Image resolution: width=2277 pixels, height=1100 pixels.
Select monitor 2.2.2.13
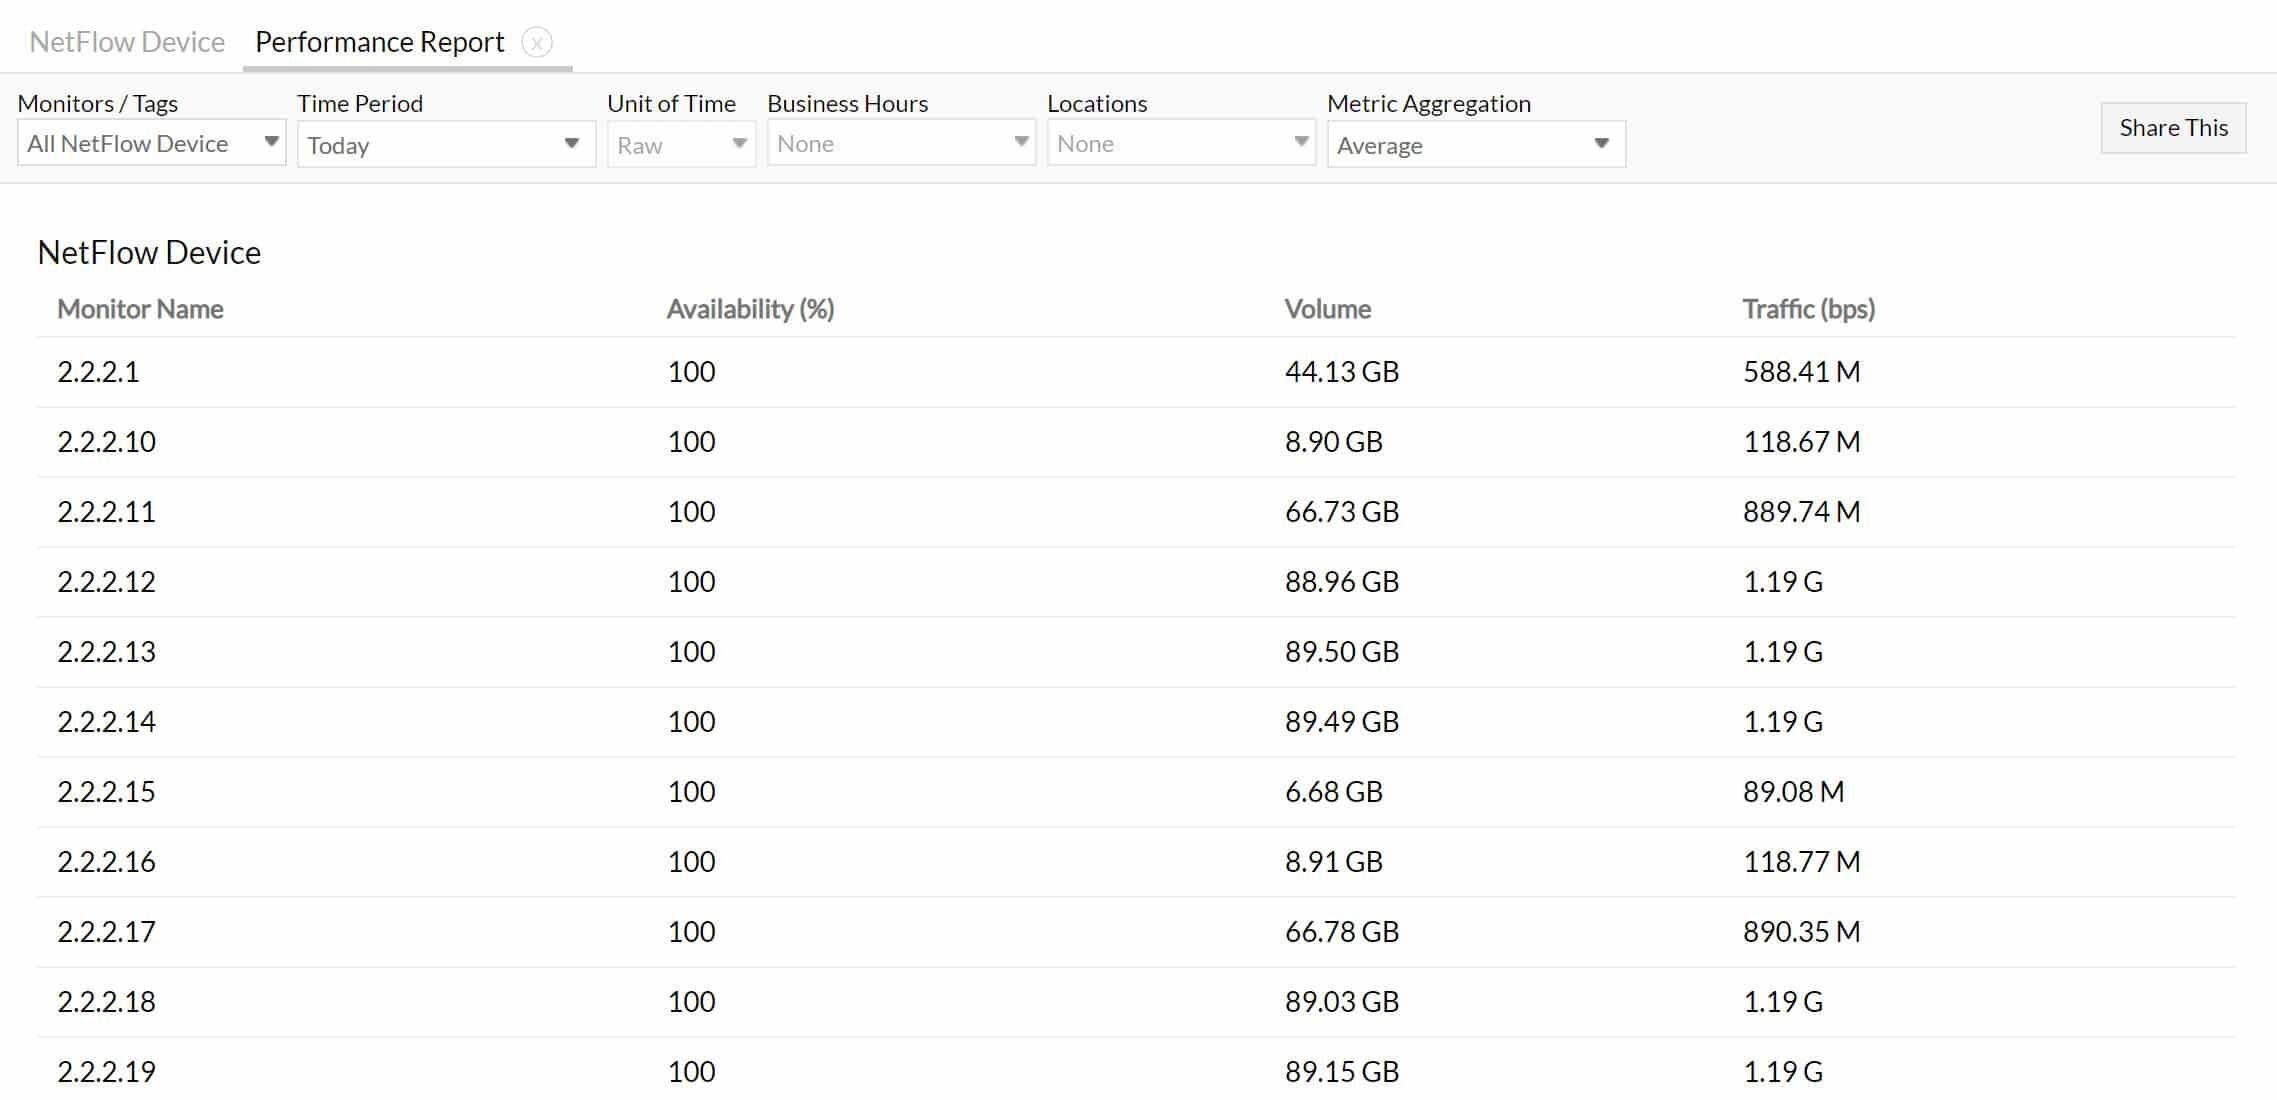[106, 652]
